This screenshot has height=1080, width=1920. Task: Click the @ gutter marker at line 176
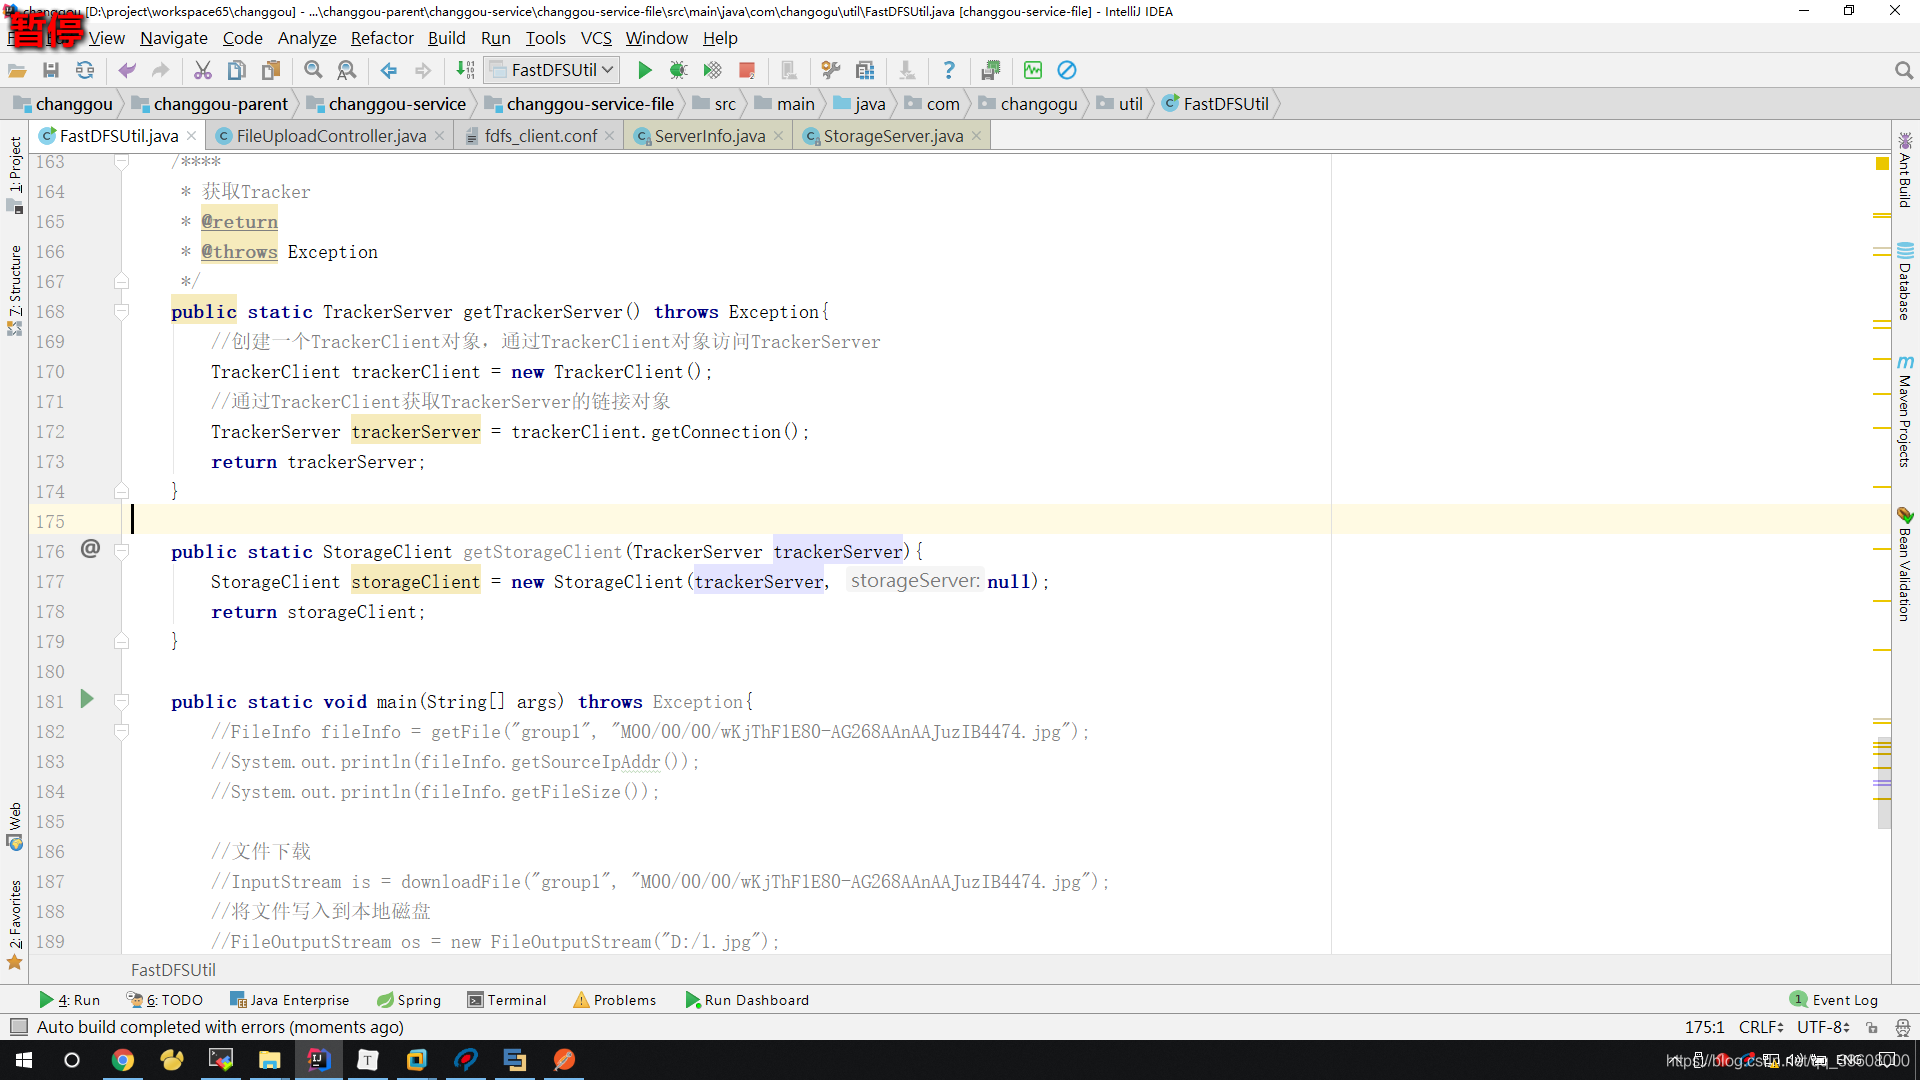point(90,548)
